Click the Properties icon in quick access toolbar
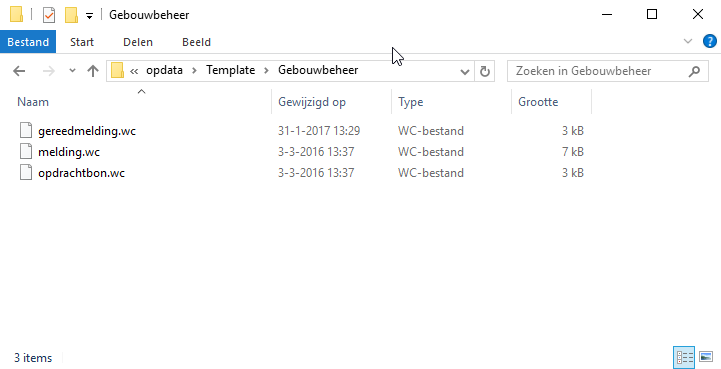 49,15
